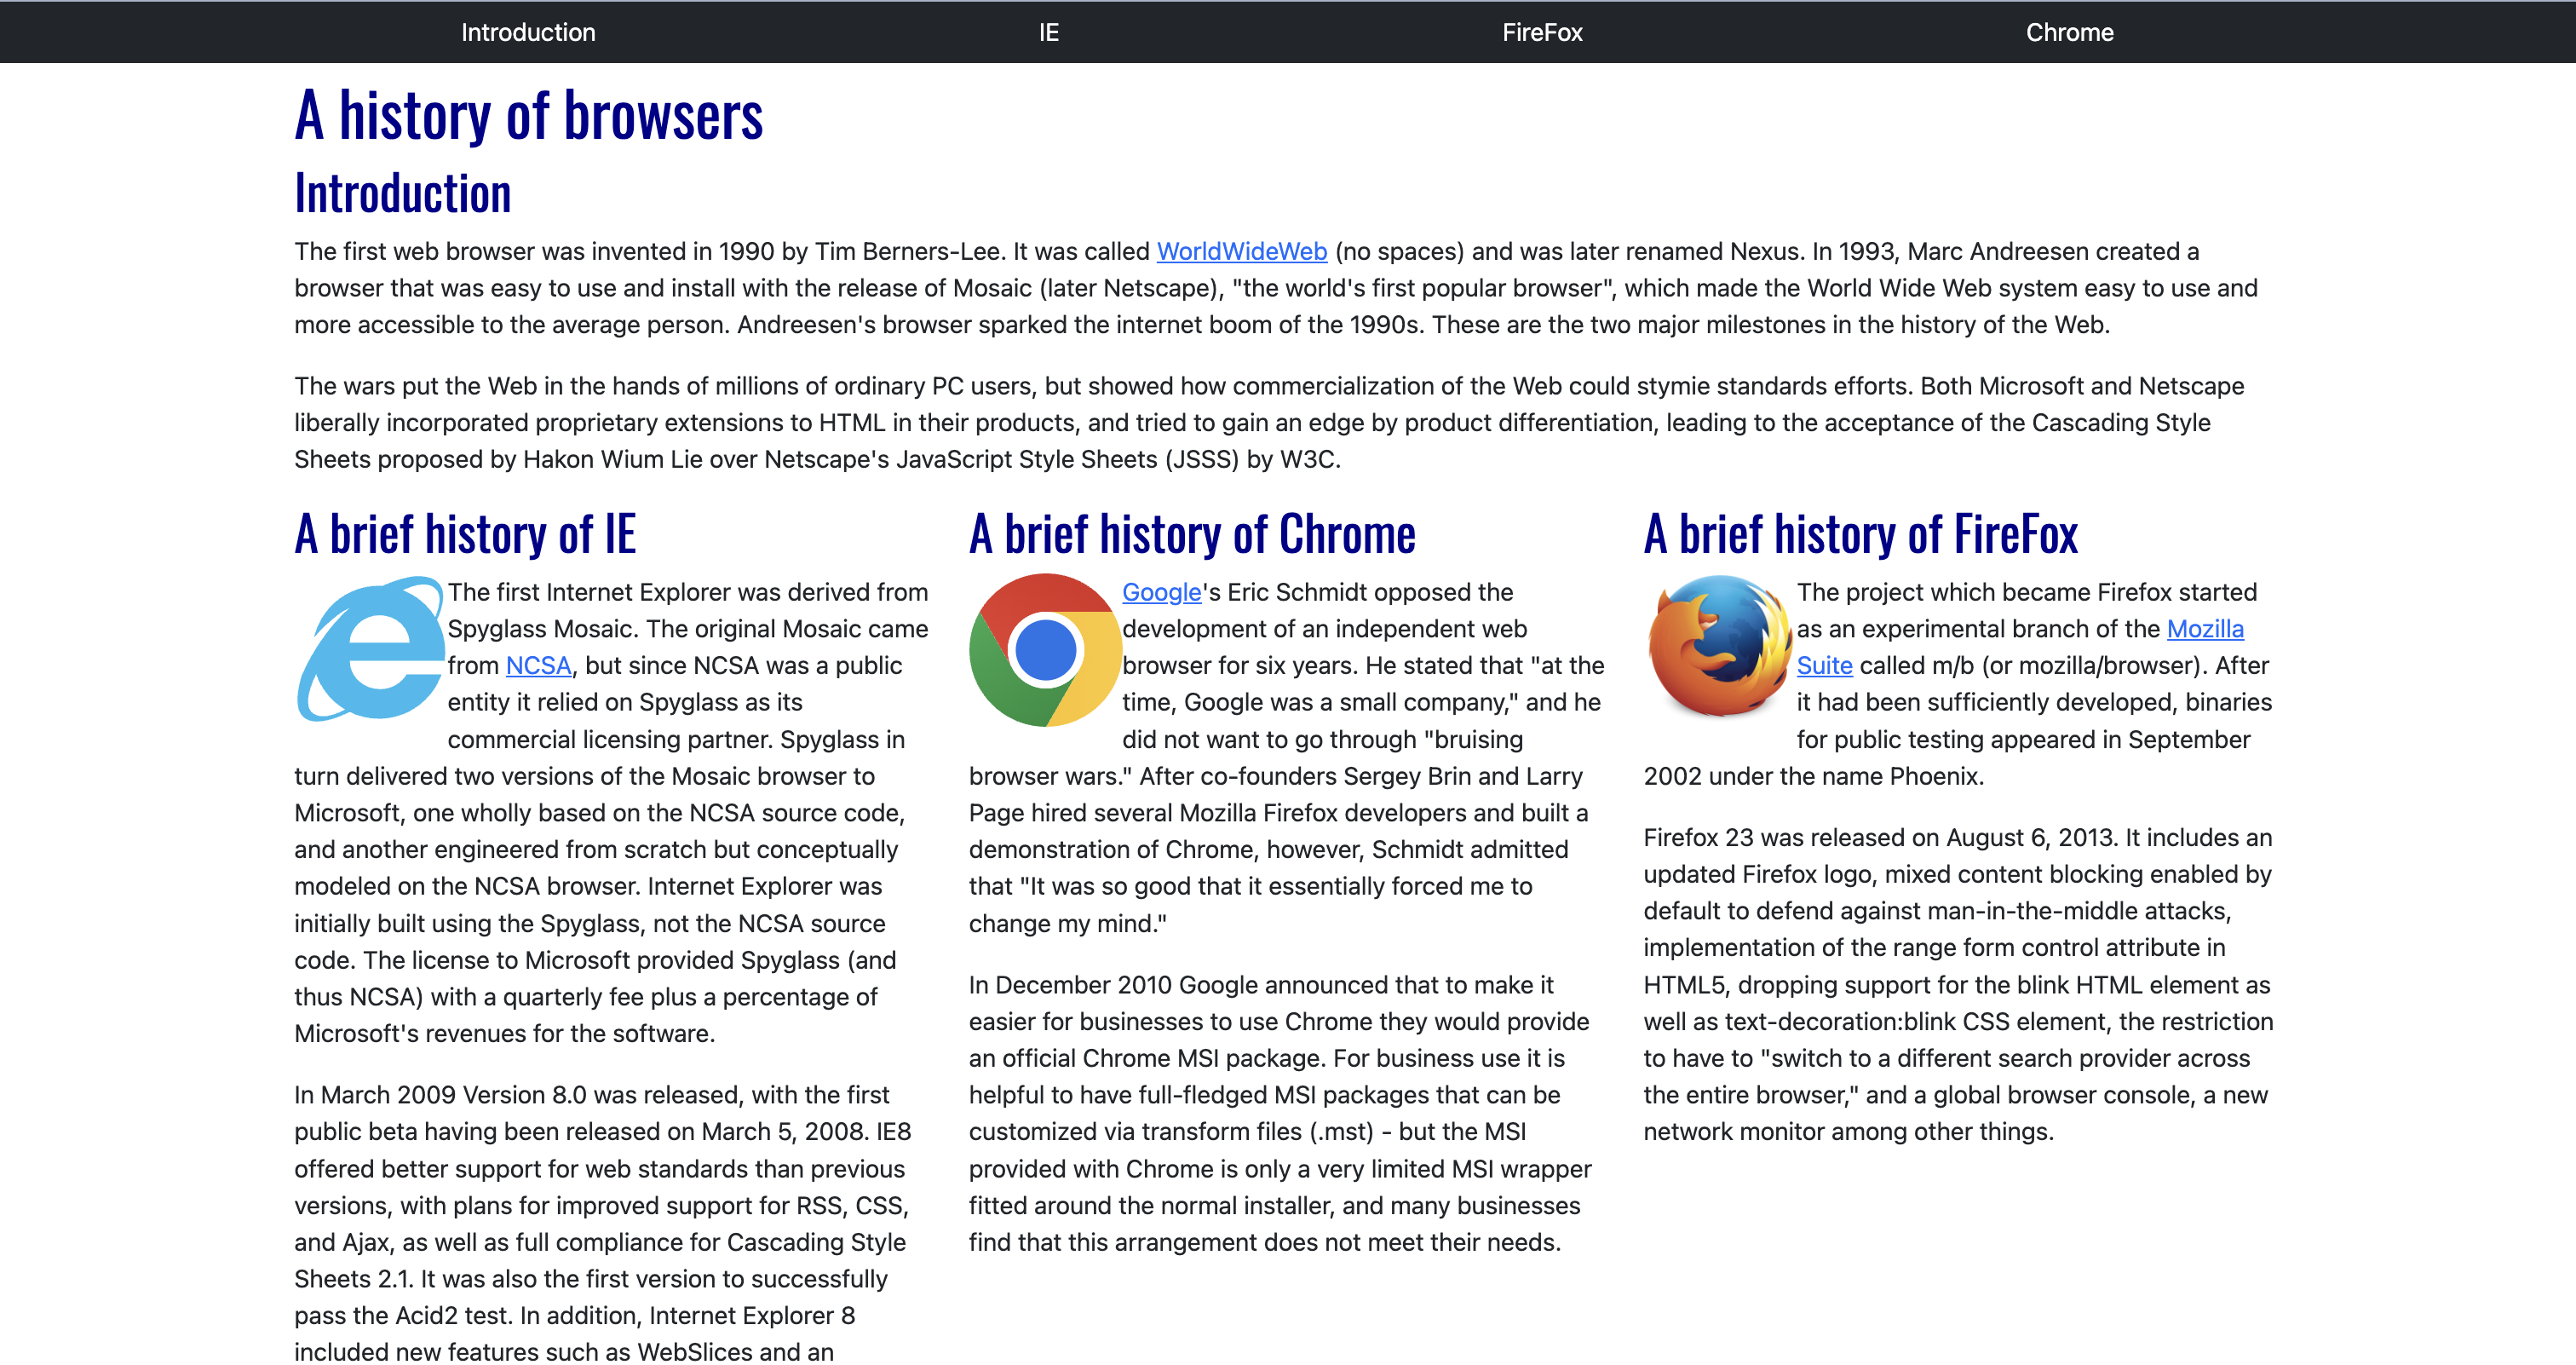Click the text 'change my mind."'
Screen dimensions: 2576x1365
coord(1068,923)
